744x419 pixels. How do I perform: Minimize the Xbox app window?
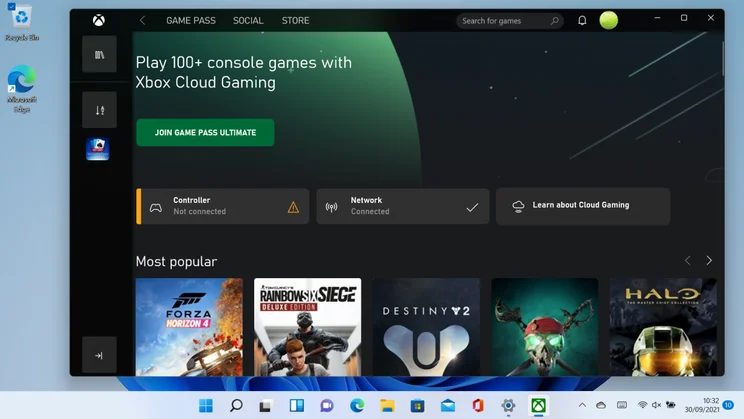[x=657, y=18]
